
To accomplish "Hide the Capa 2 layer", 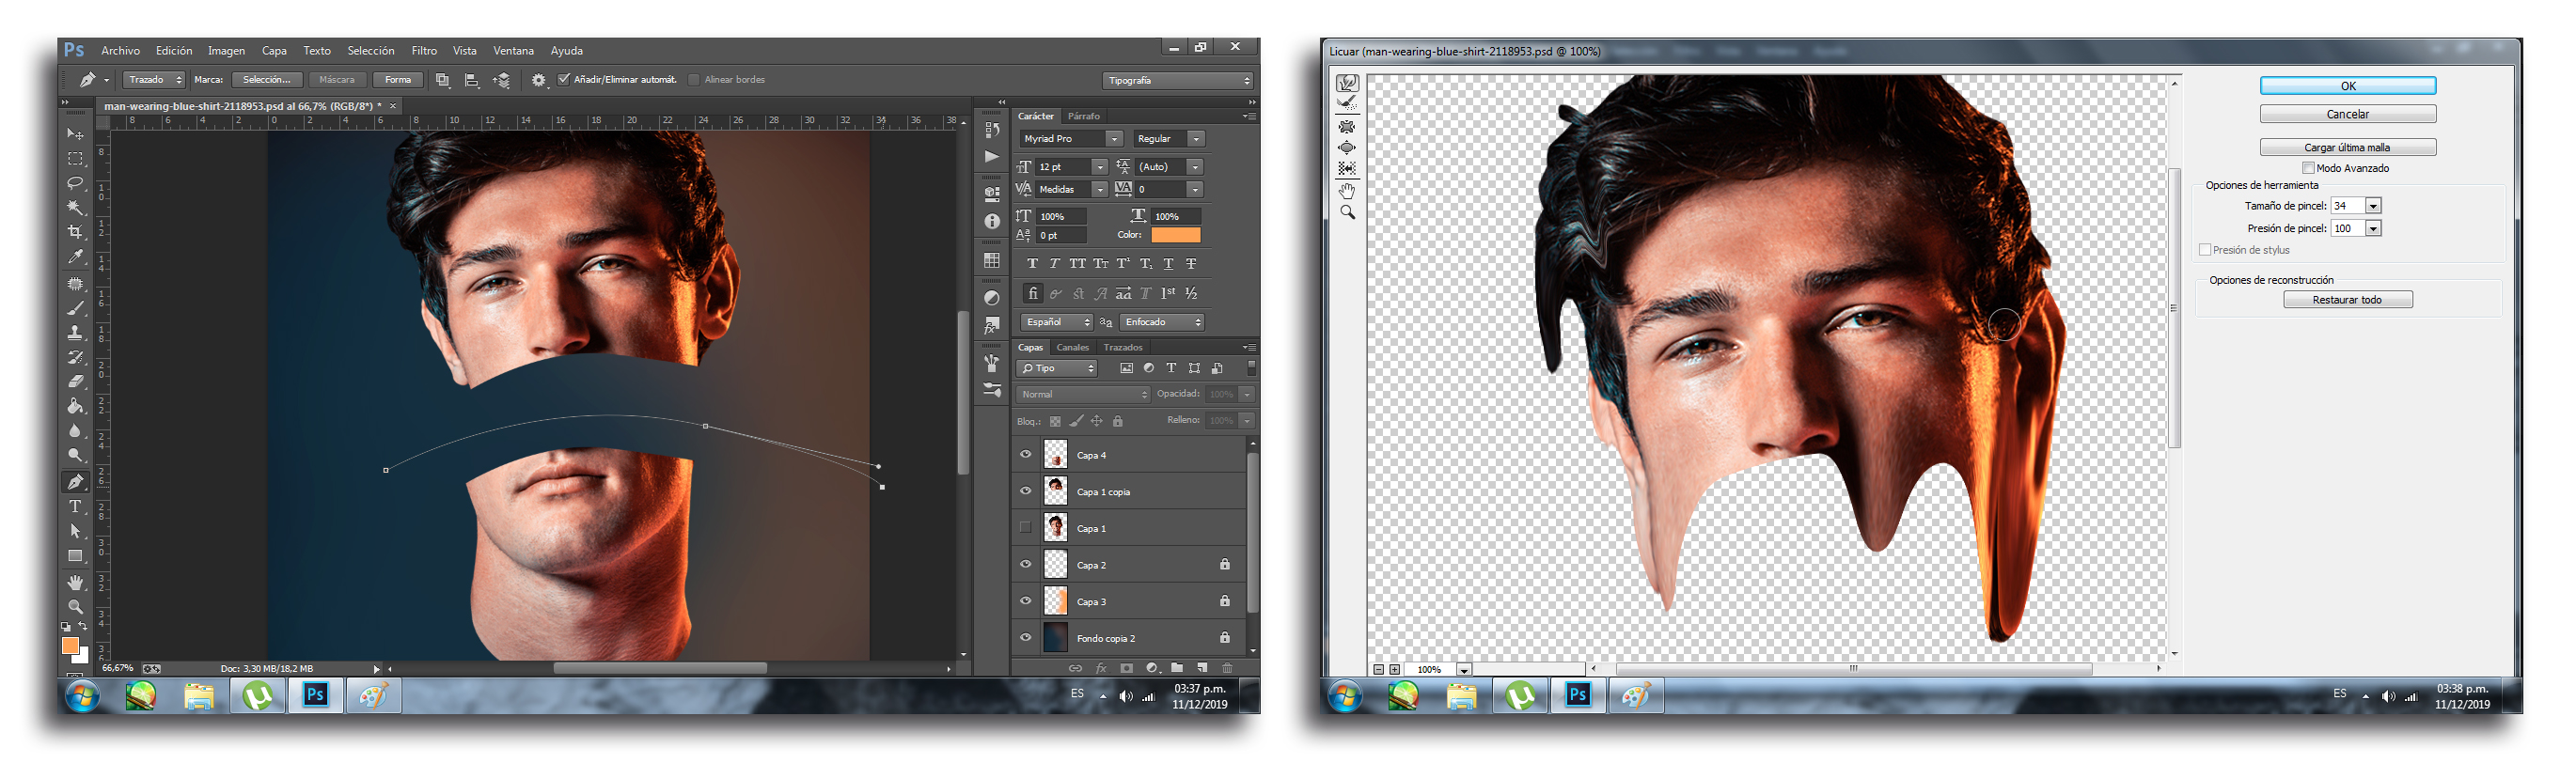I will pos(1025,564).
